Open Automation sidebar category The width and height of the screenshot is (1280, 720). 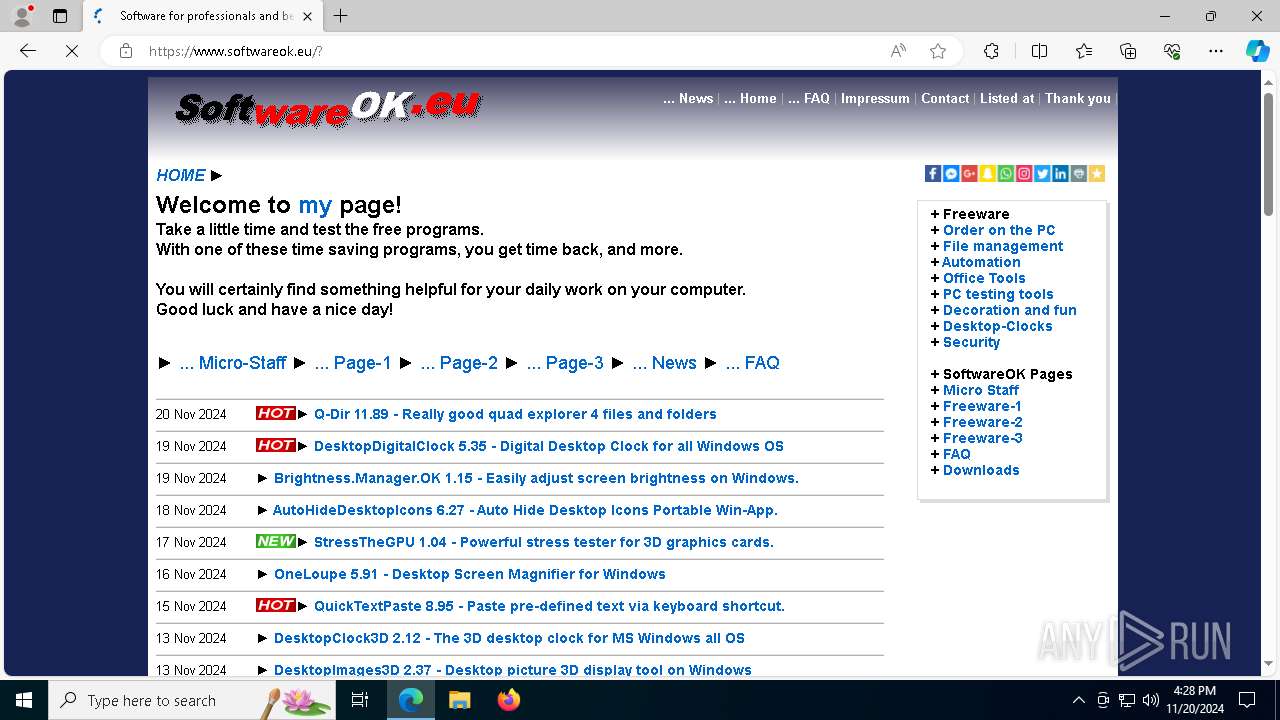(981, 262)
